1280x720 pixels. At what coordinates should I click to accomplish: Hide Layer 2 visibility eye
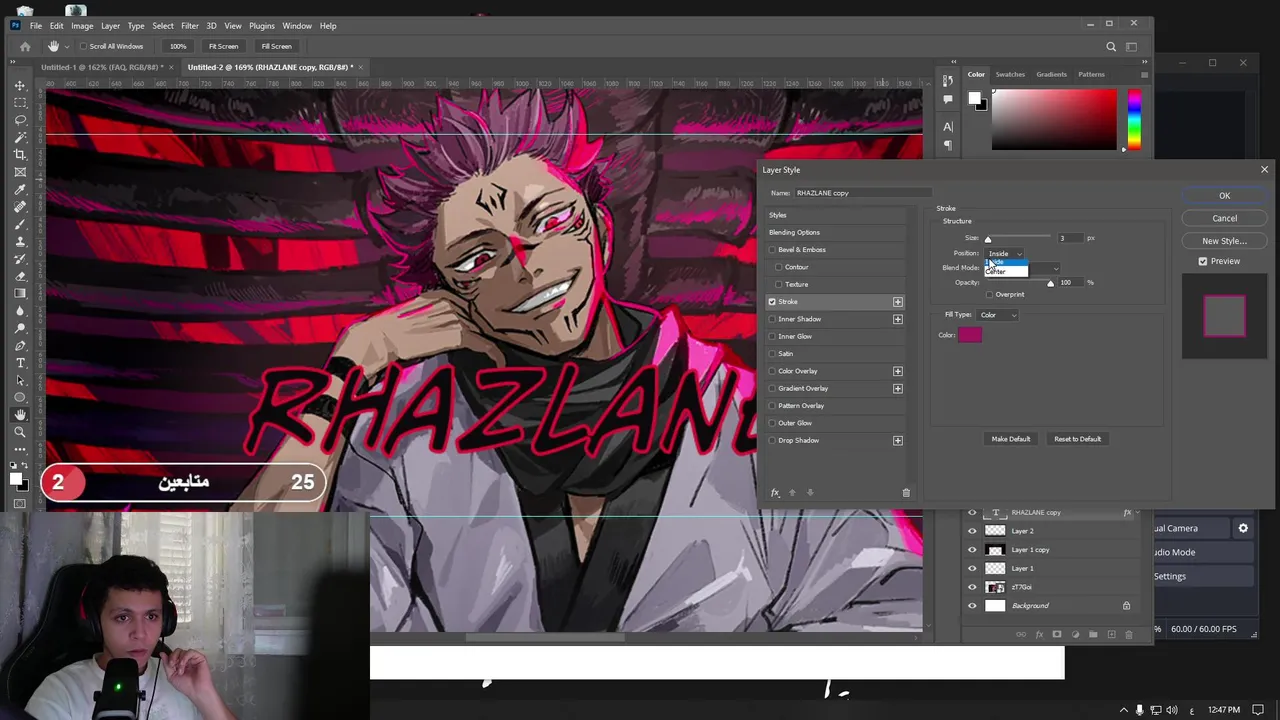tap(972, 531)
